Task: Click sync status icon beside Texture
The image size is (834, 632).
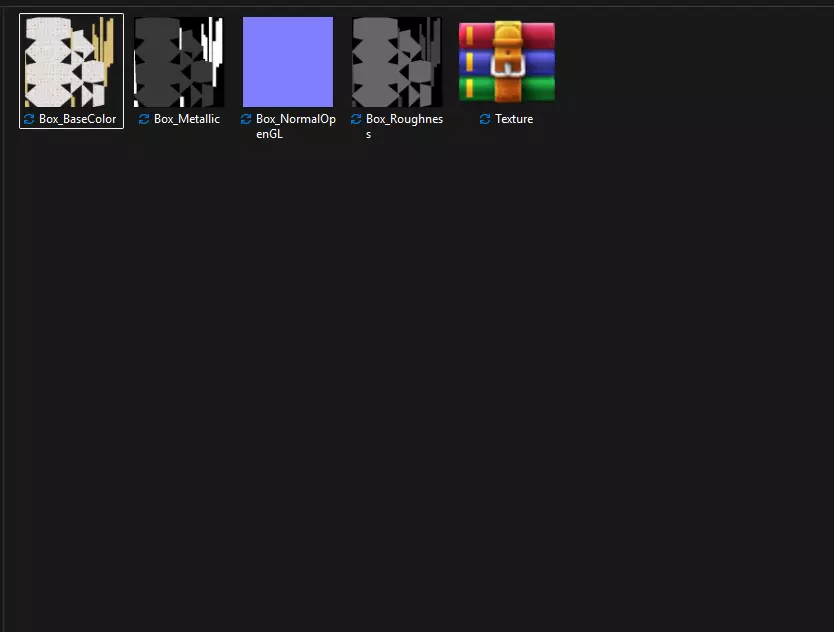Action: pos(485,119)
